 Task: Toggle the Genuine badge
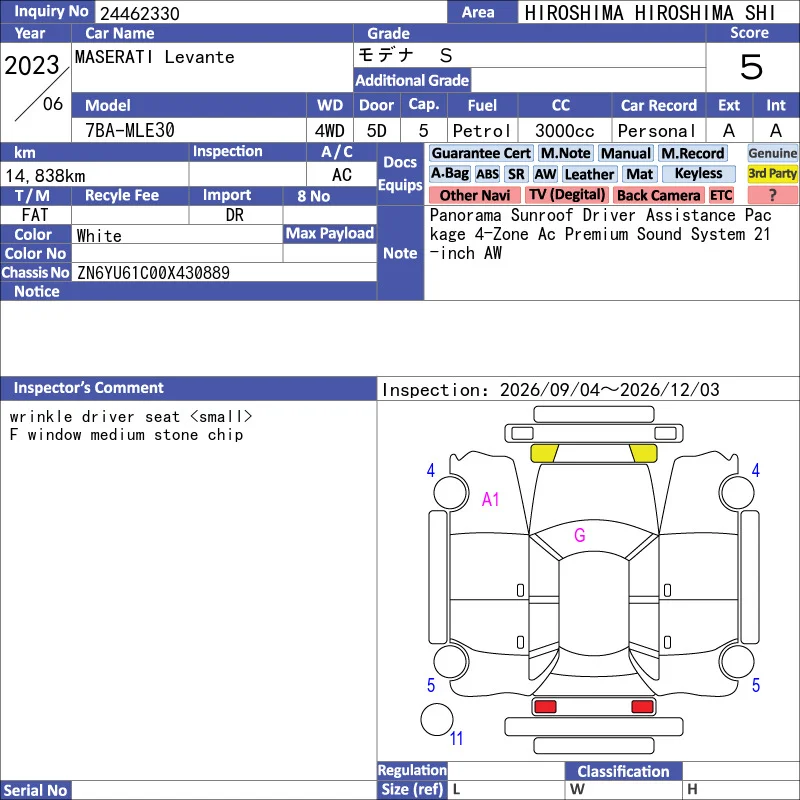(772, 153)
